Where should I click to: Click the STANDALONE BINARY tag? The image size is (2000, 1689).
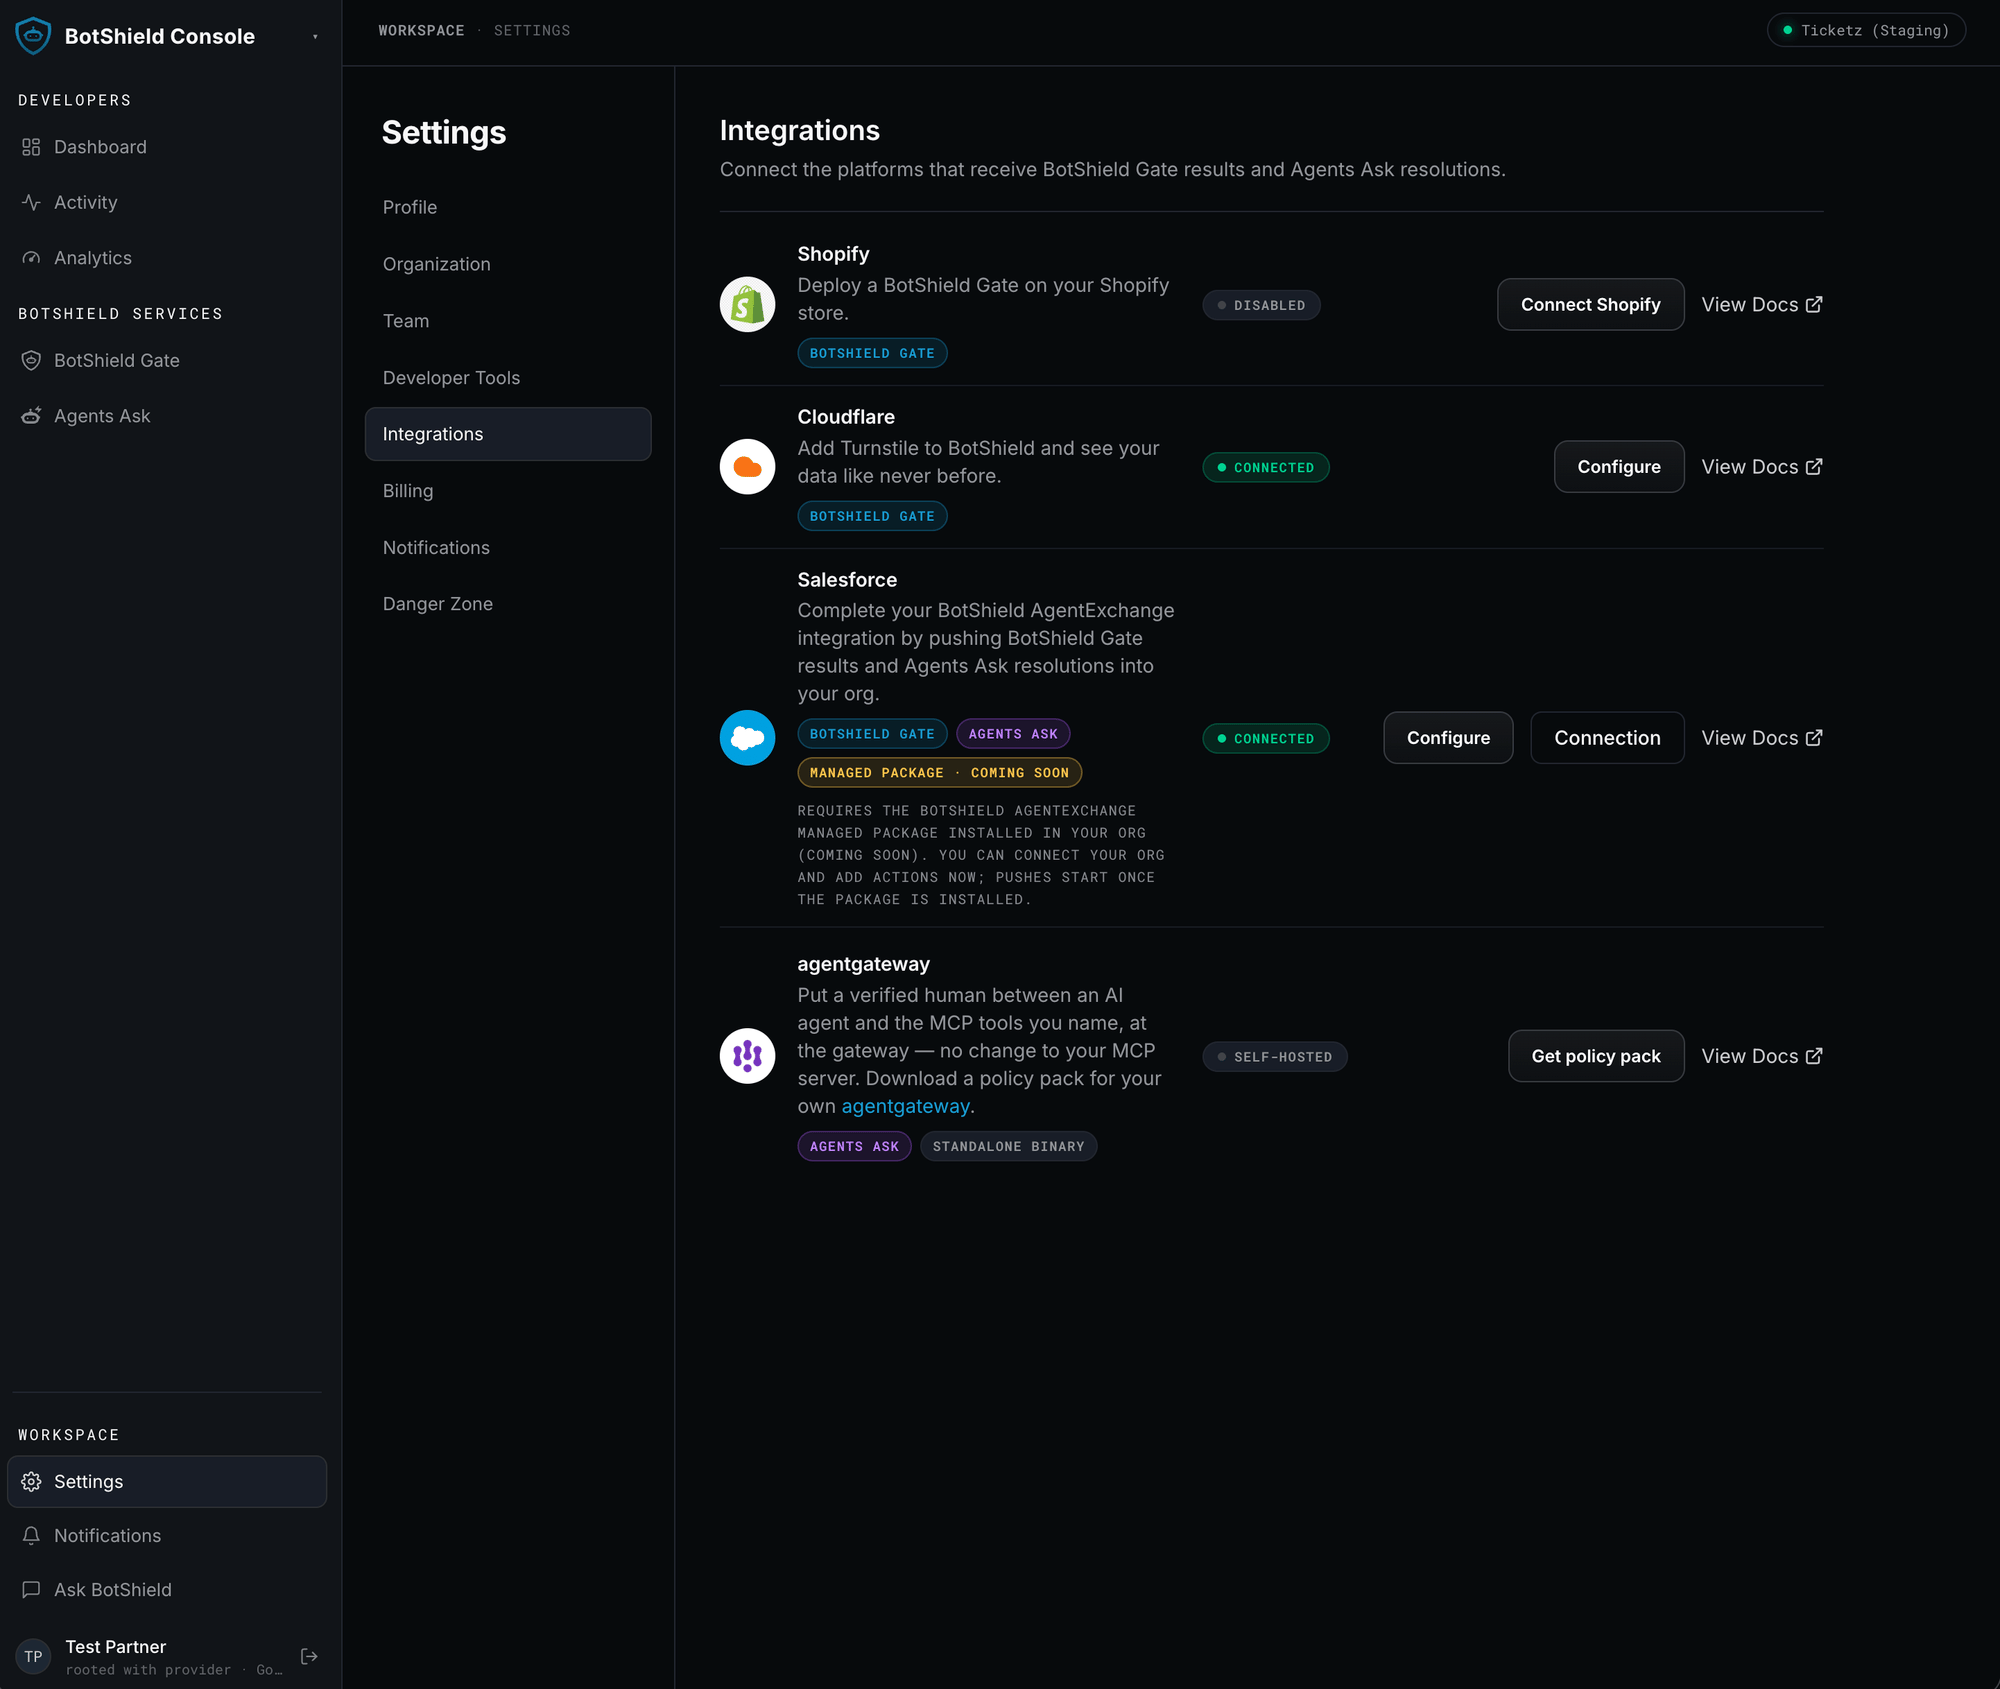1008,1146
